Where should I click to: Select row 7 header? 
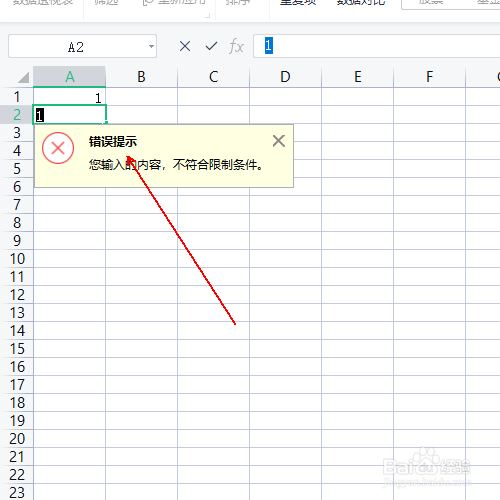click(x=17, y=205)
